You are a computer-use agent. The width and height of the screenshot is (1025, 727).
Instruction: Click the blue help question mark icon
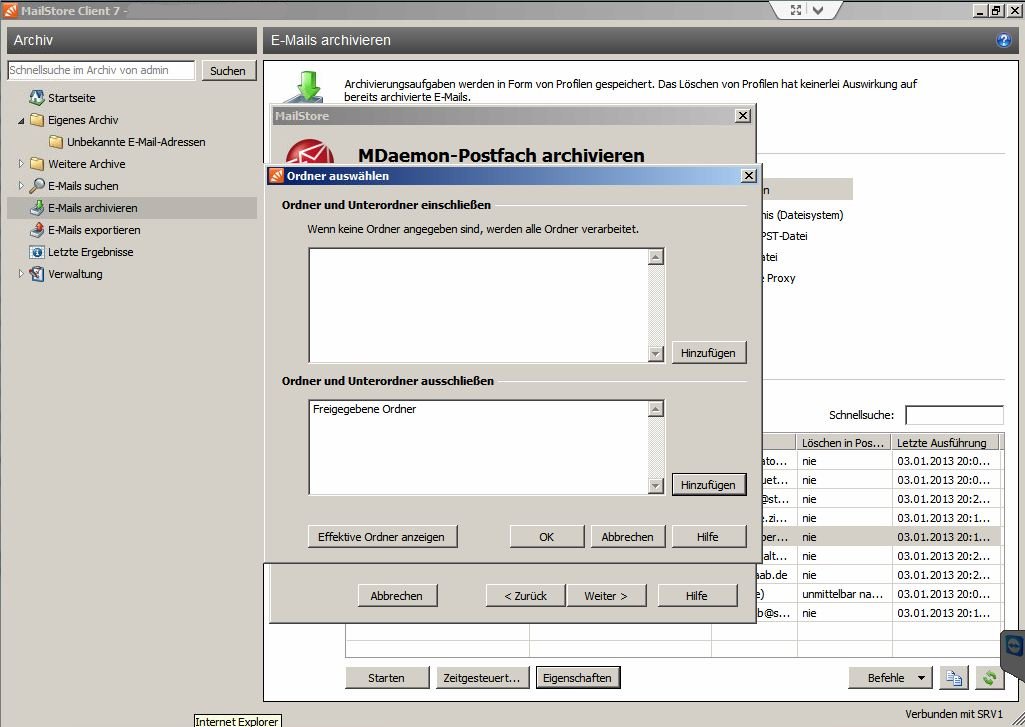1003,41
